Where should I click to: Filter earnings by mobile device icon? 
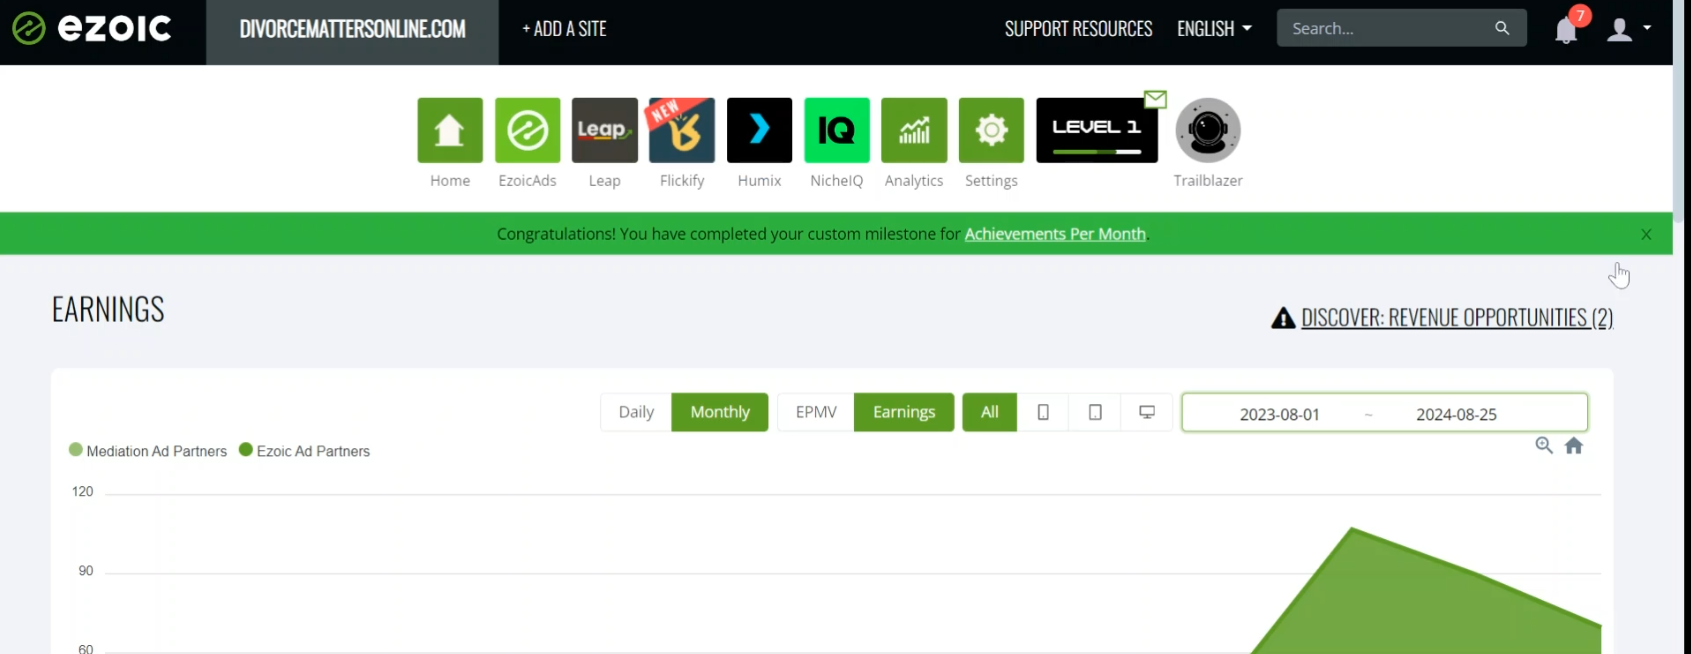click(x=1043, y=412)
